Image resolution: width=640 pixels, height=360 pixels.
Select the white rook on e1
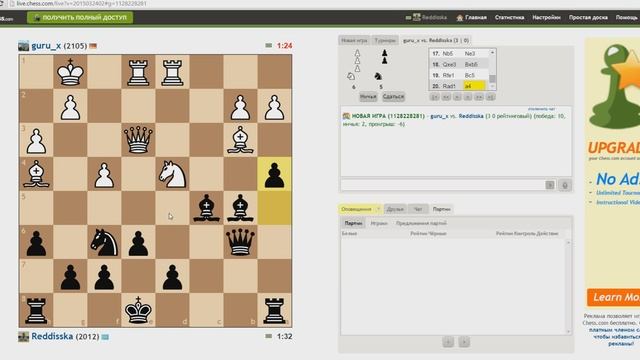pyautogui.click(x=138, y=72)
